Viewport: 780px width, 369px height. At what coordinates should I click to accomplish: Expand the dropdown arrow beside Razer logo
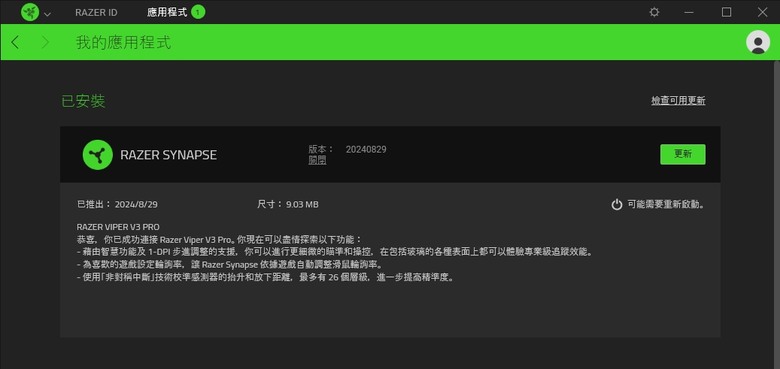[x=47, y=13]
